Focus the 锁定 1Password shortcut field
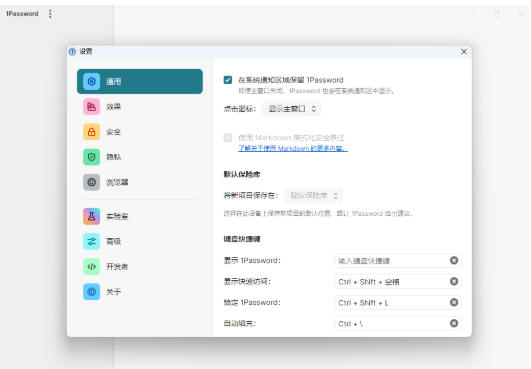 398,302
